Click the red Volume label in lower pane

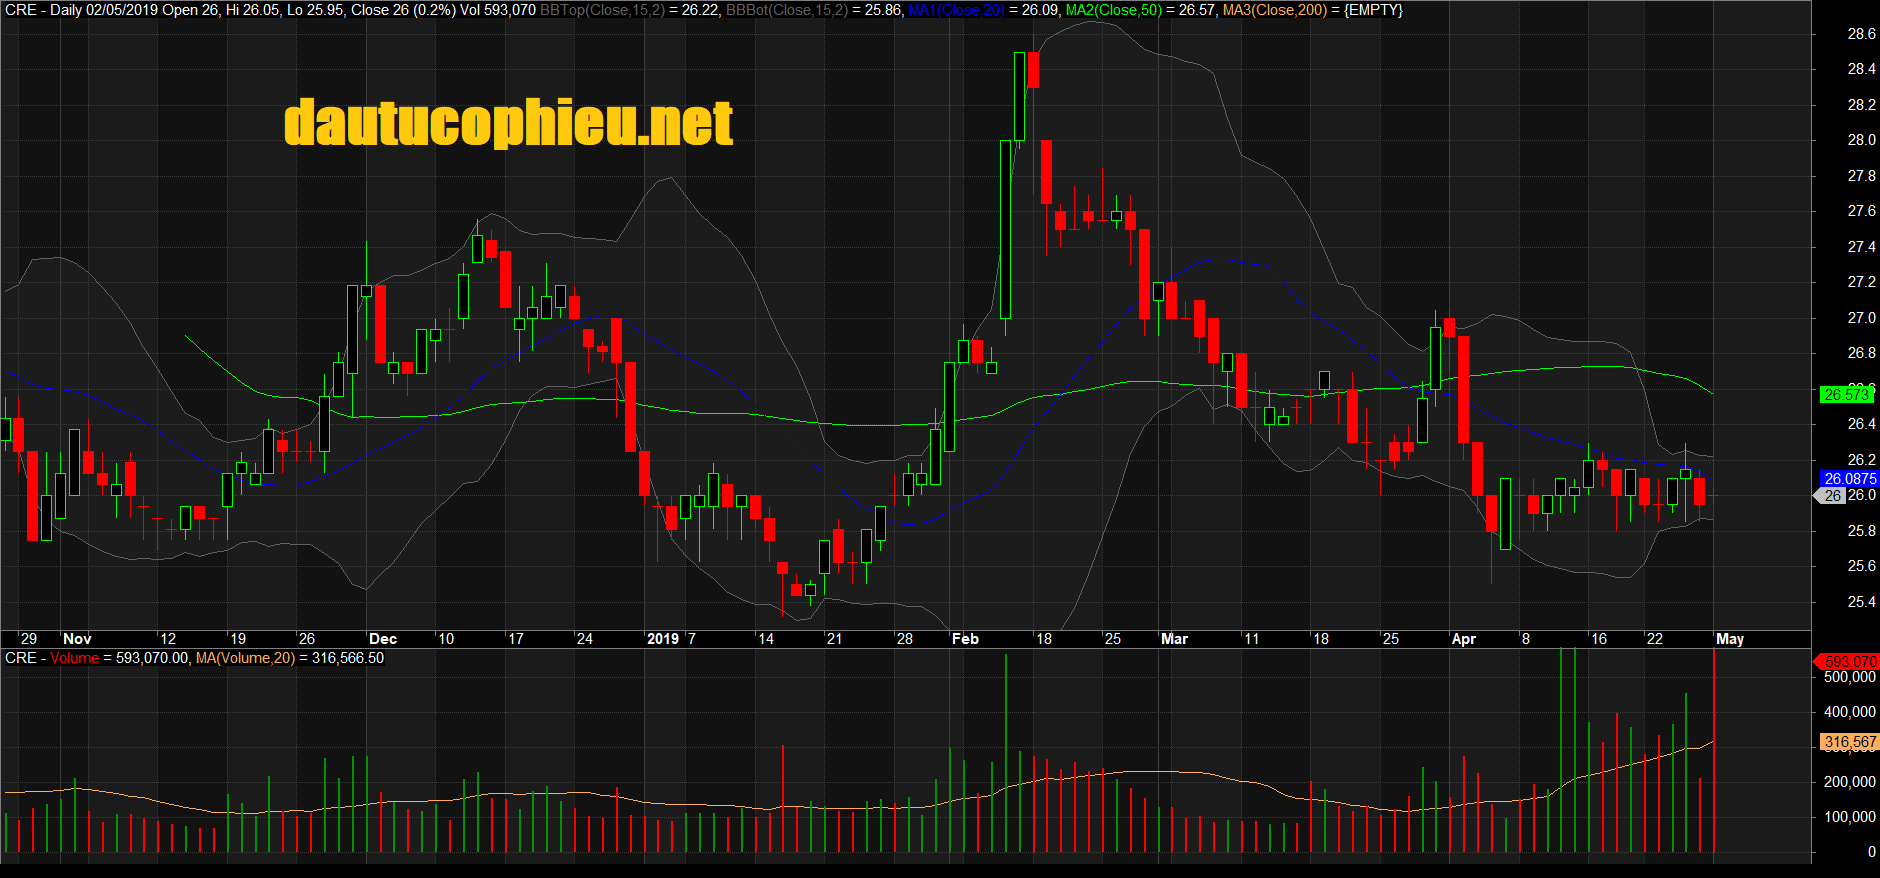[75, 658]
